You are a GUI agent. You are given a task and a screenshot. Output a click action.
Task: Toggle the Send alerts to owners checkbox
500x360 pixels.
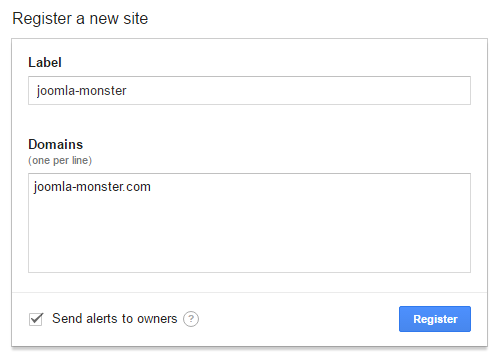coord(36,319)
